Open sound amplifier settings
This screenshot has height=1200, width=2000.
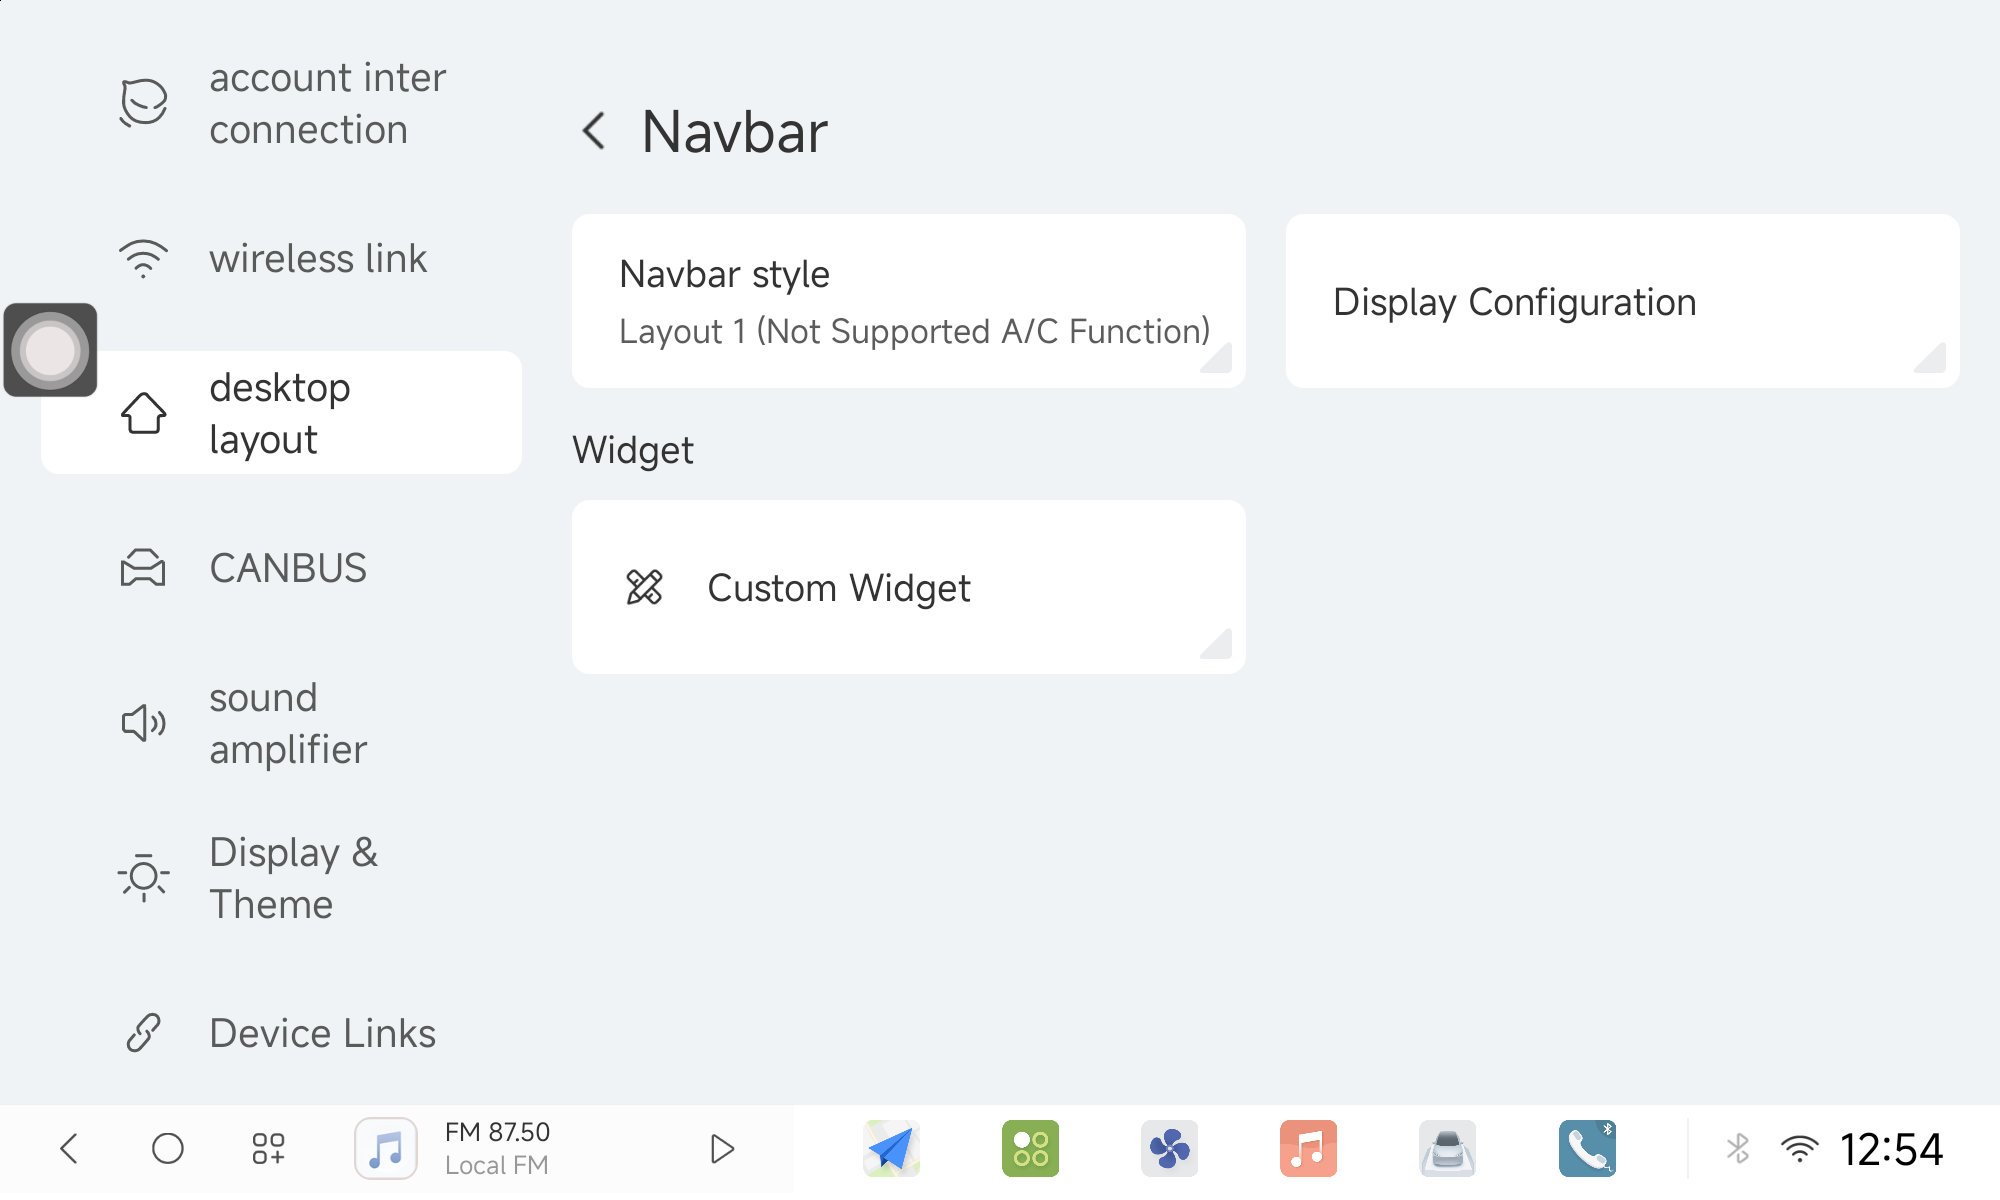(x=280, y=723)
